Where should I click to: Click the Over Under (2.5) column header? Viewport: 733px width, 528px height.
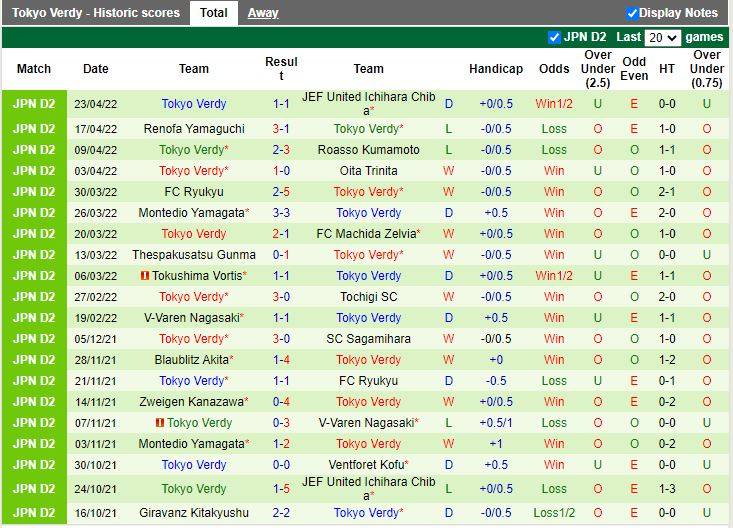(598, 69)
